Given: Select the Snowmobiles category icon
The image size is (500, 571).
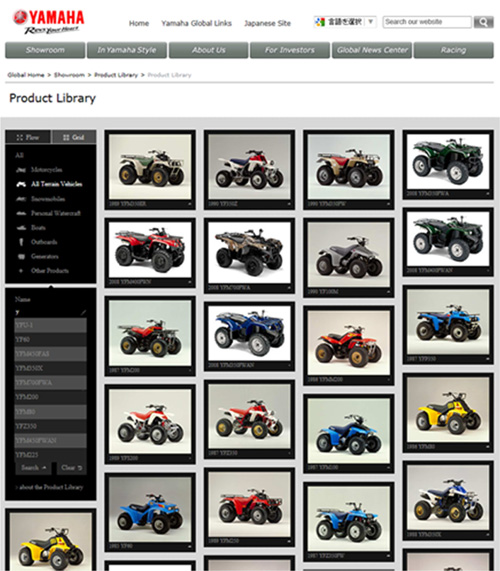Looking at the screenshot, I should 21,199.
